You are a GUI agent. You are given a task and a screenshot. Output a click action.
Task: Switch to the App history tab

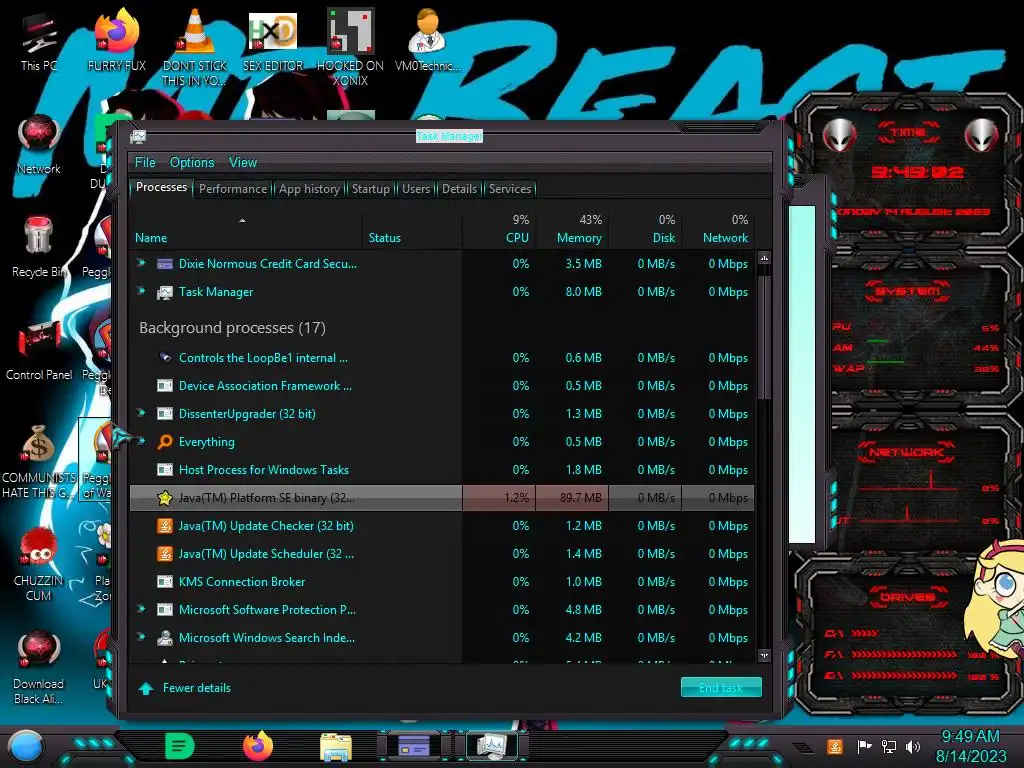309,189
